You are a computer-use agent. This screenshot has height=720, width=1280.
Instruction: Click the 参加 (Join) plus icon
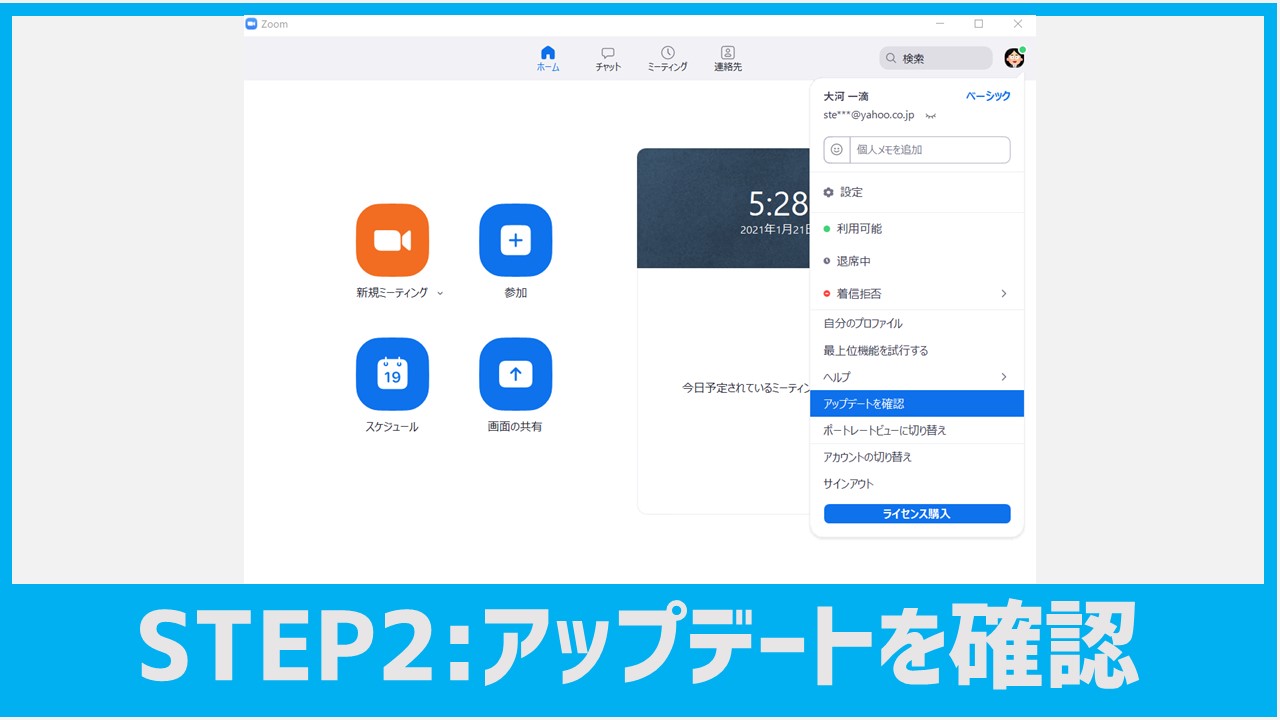click(515, 240)
